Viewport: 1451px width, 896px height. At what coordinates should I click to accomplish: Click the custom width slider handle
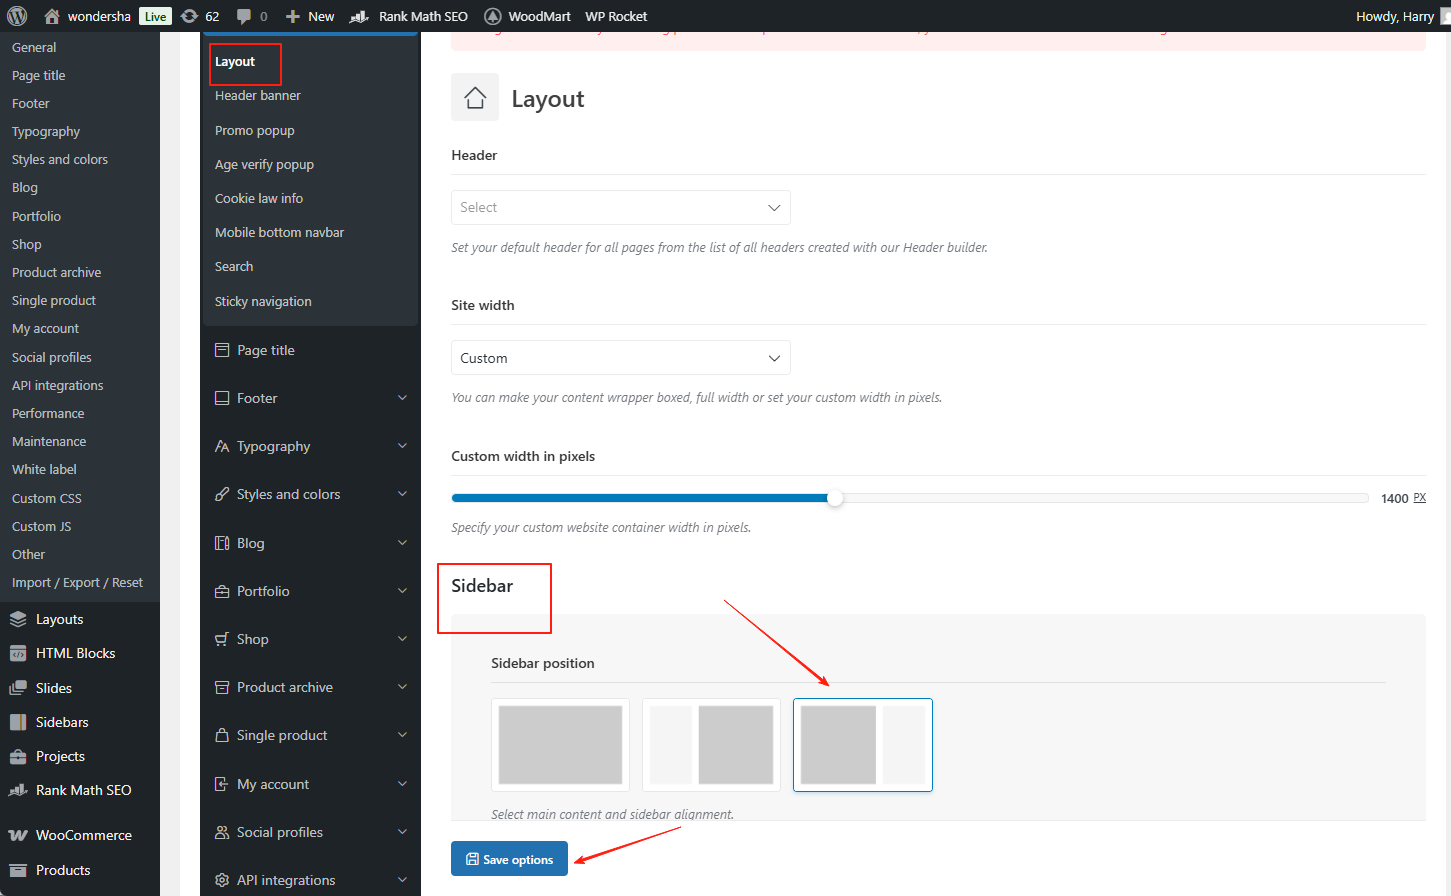835,498
